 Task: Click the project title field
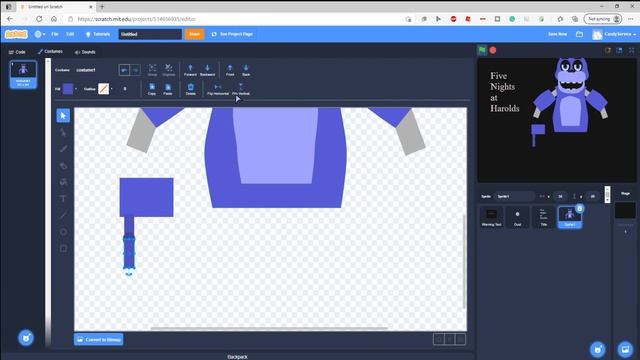(x=150, y=34)
